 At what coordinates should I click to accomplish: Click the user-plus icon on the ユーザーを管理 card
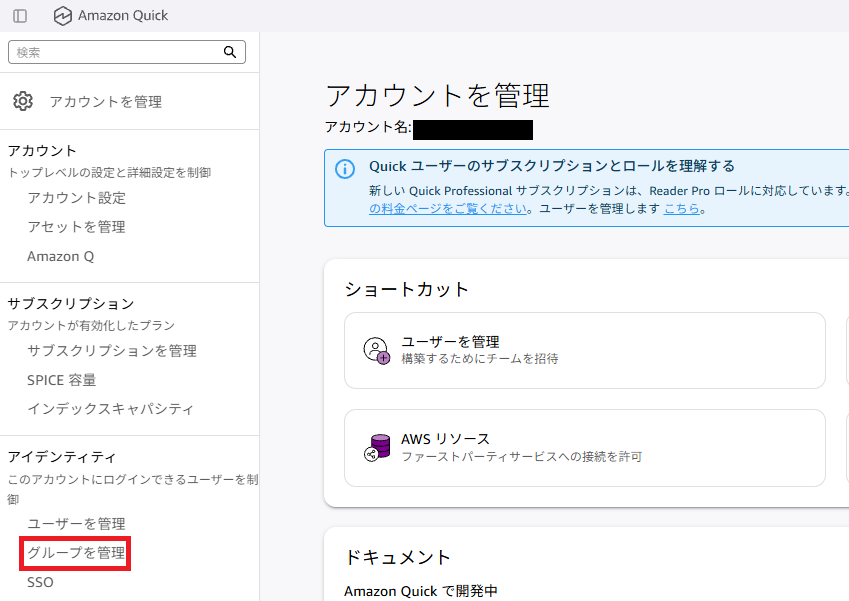pos(376,350)
